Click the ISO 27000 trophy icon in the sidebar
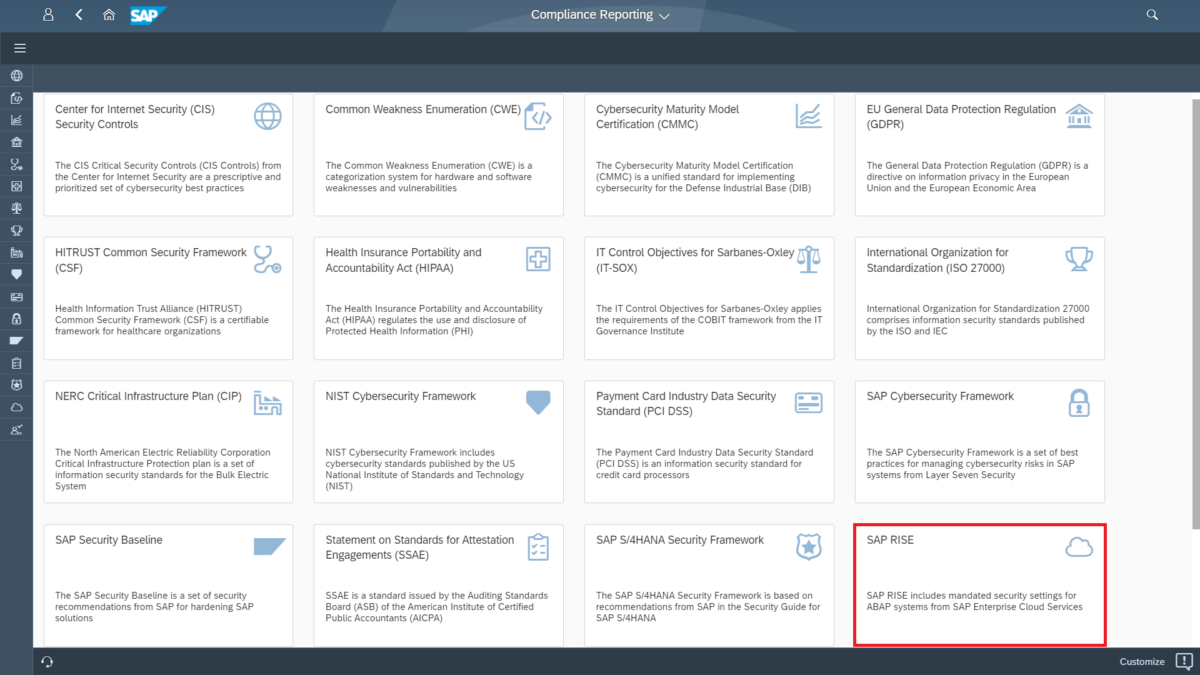Viewport: 1200px width, 675px height. [16, 230]
